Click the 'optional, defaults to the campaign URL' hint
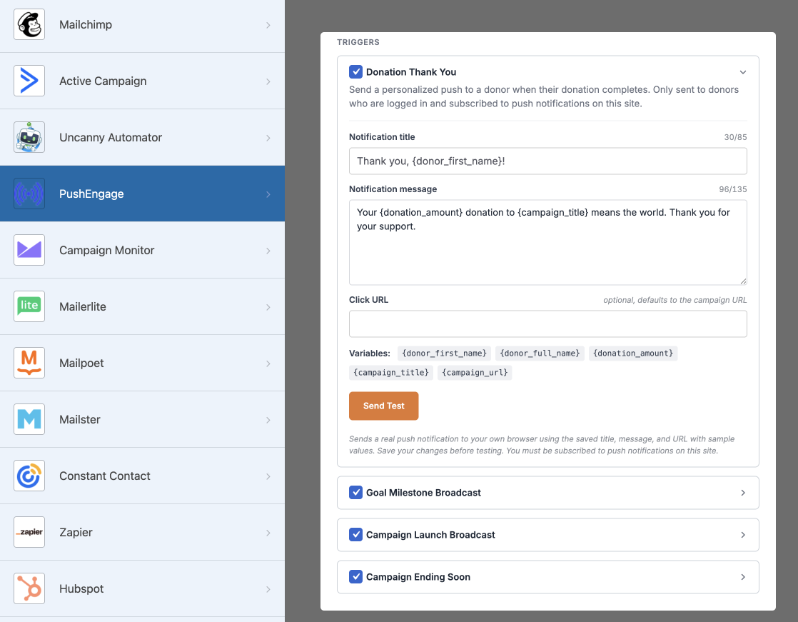Viewport: 798px width, 622px height. pos(675,300)
